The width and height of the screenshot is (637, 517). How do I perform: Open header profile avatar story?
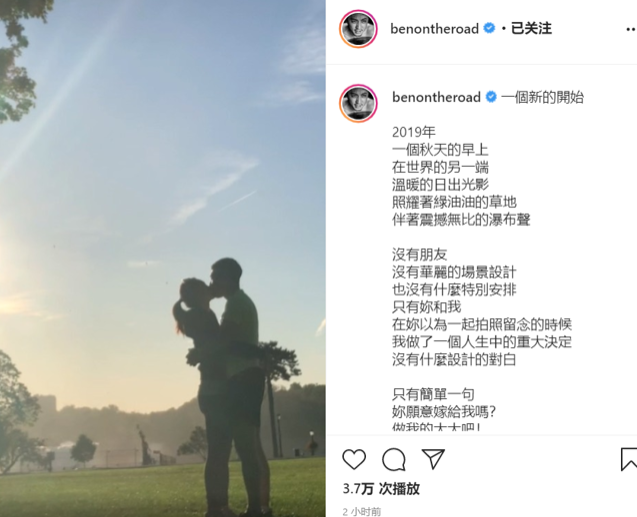coord(358,29)
